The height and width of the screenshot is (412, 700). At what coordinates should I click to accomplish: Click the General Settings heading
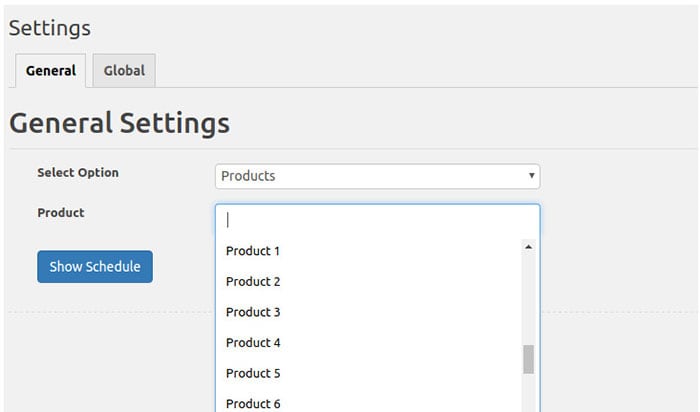[119, 123]
